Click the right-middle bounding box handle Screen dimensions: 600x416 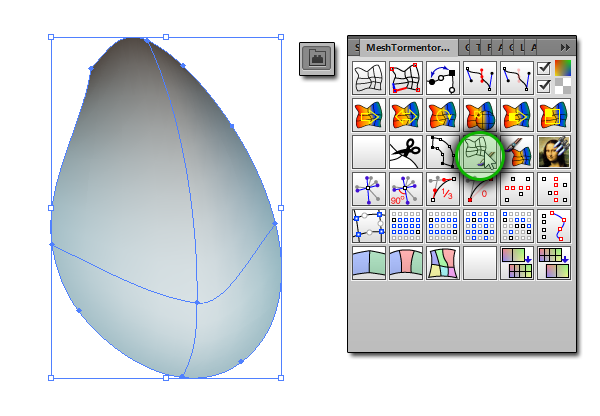tap(281, 208)
